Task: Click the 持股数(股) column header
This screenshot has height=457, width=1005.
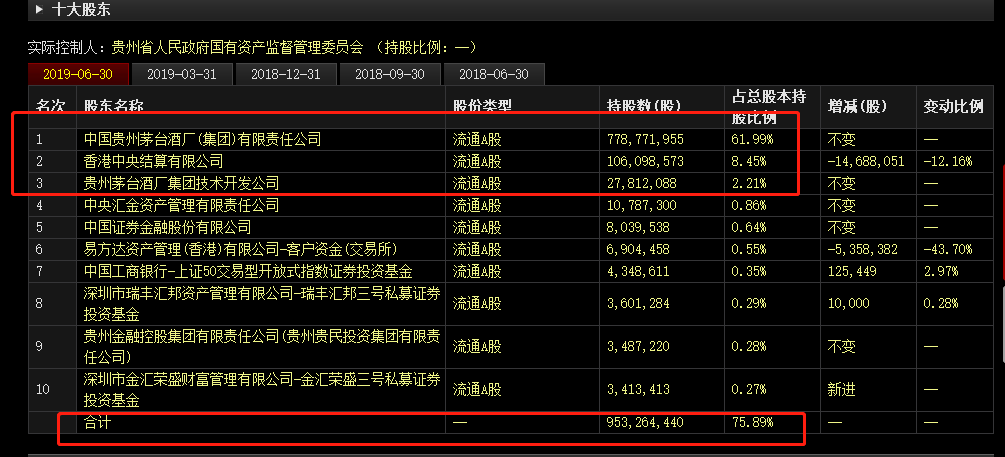Action: (x=644, y=106)
